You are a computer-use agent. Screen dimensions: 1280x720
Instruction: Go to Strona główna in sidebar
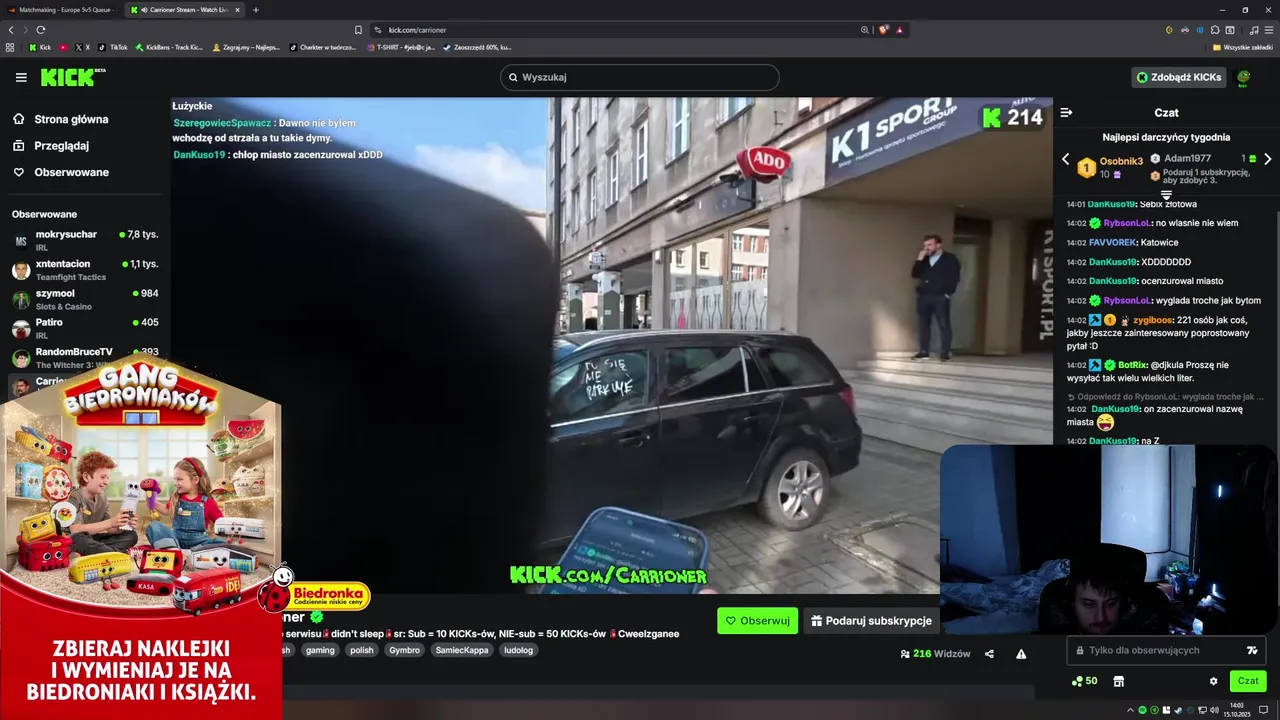tap(61, 119)
